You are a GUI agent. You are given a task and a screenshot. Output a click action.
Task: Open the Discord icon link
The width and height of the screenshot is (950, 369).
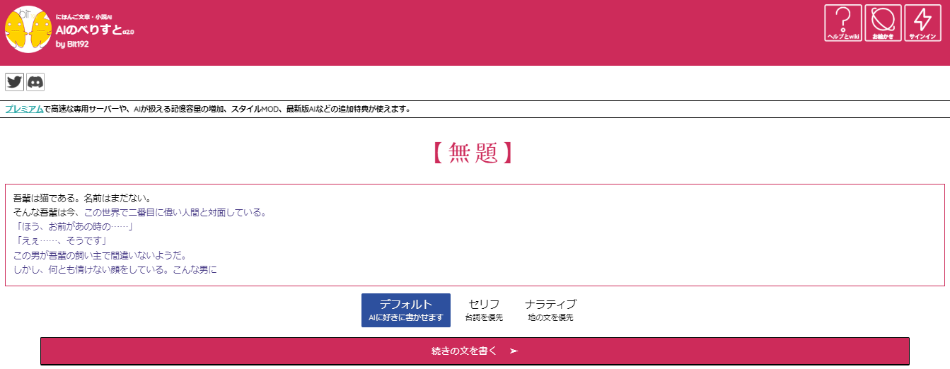[x=36, y=82]
